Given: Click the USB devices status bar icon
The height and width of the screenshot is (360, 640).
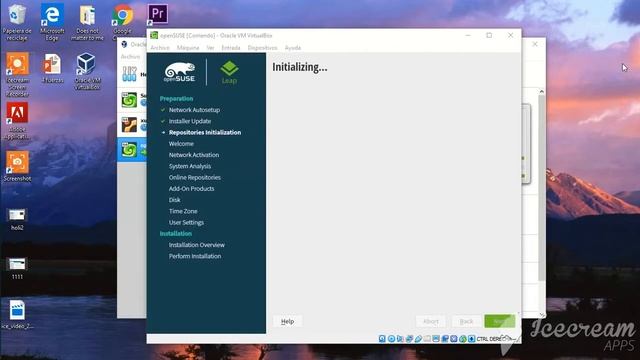Looking at the screenshot, I should (418, 339).
